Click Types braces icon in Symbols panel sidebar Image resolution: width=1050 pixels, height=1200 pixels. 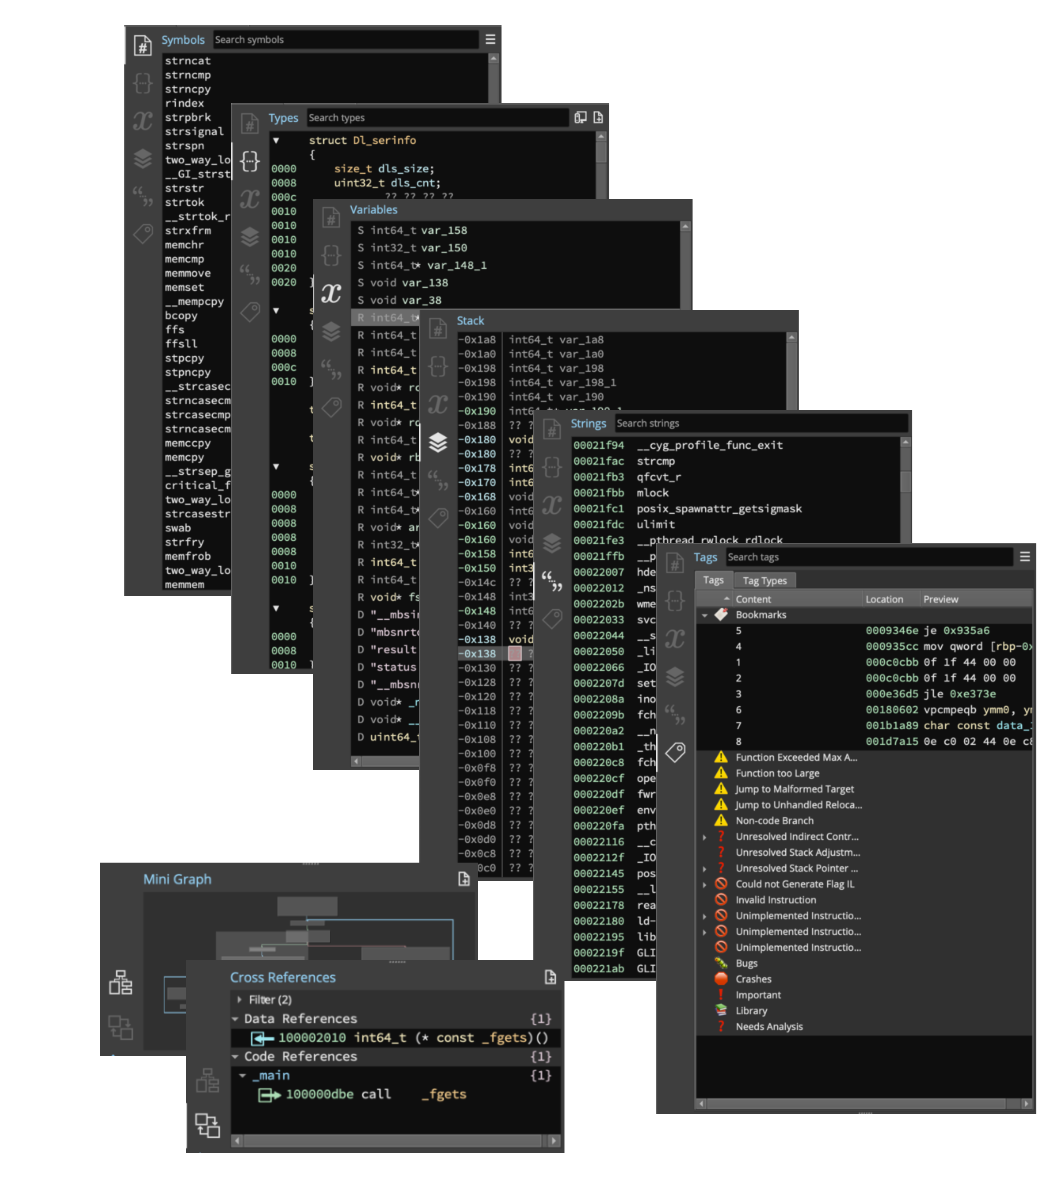(143, 83)
